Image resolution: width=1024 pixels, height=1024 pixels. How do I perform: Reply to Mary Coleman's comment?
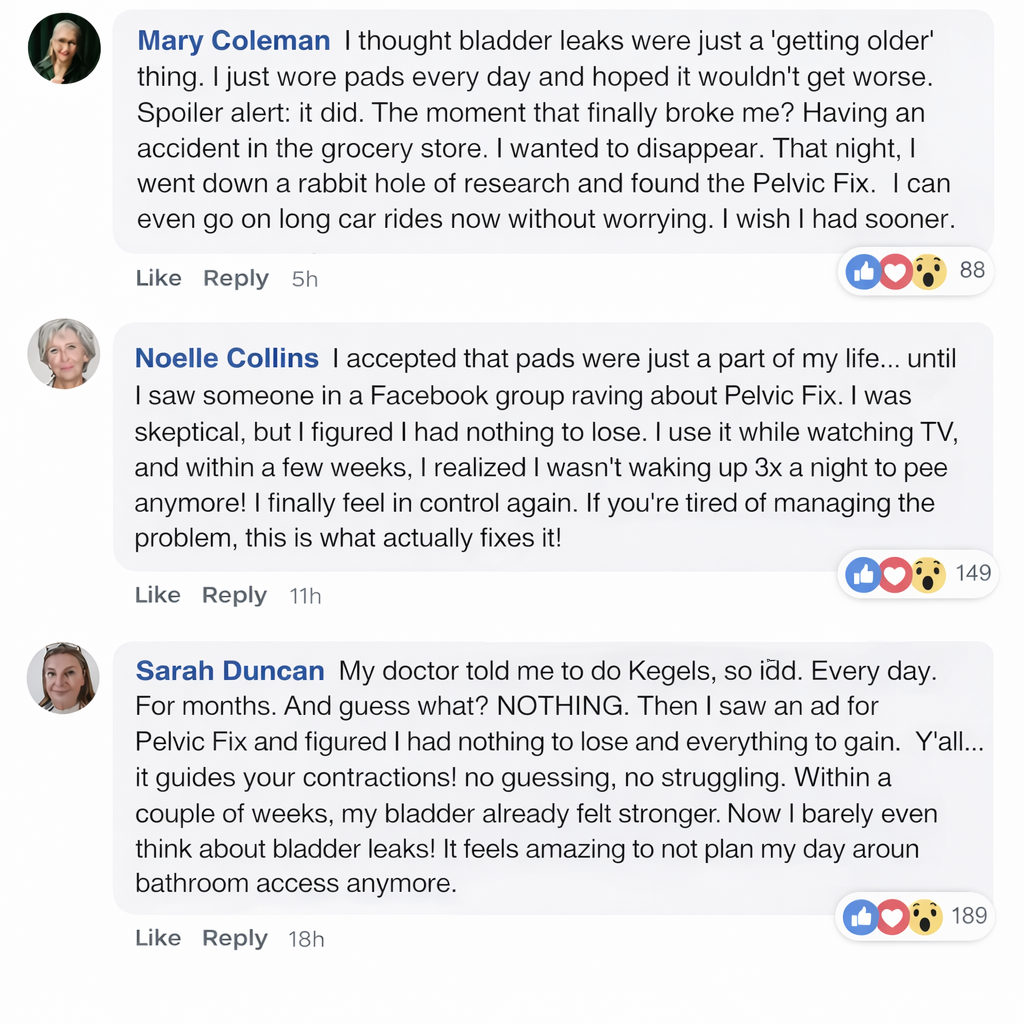(x=236, y=278)
